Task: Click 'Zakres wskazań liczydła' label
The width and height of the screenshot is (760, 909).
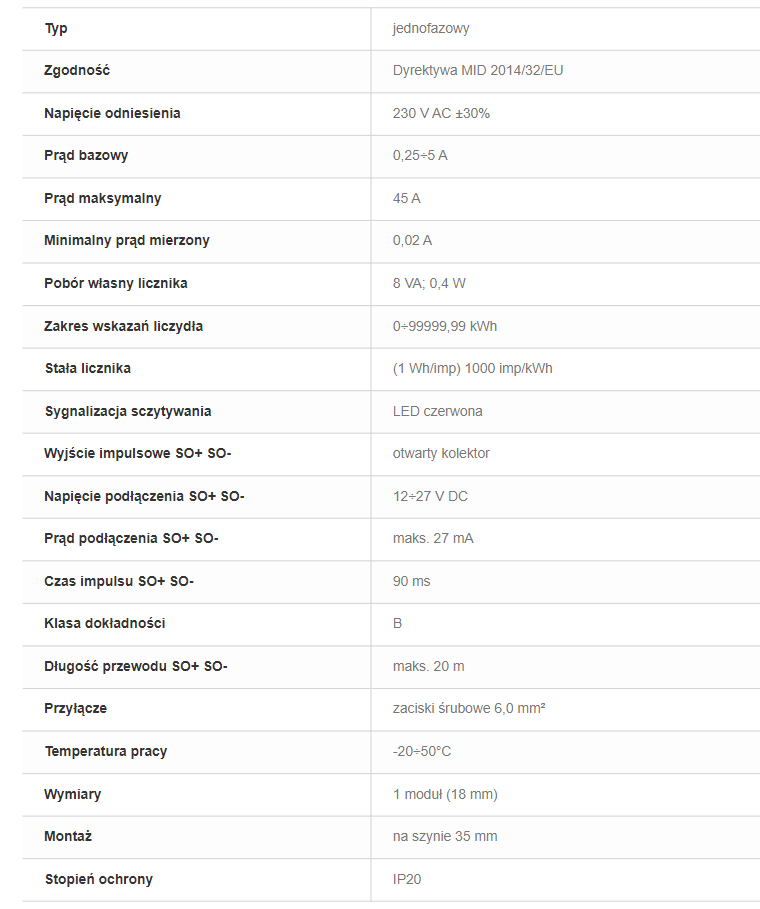Action: pos(123,326)
